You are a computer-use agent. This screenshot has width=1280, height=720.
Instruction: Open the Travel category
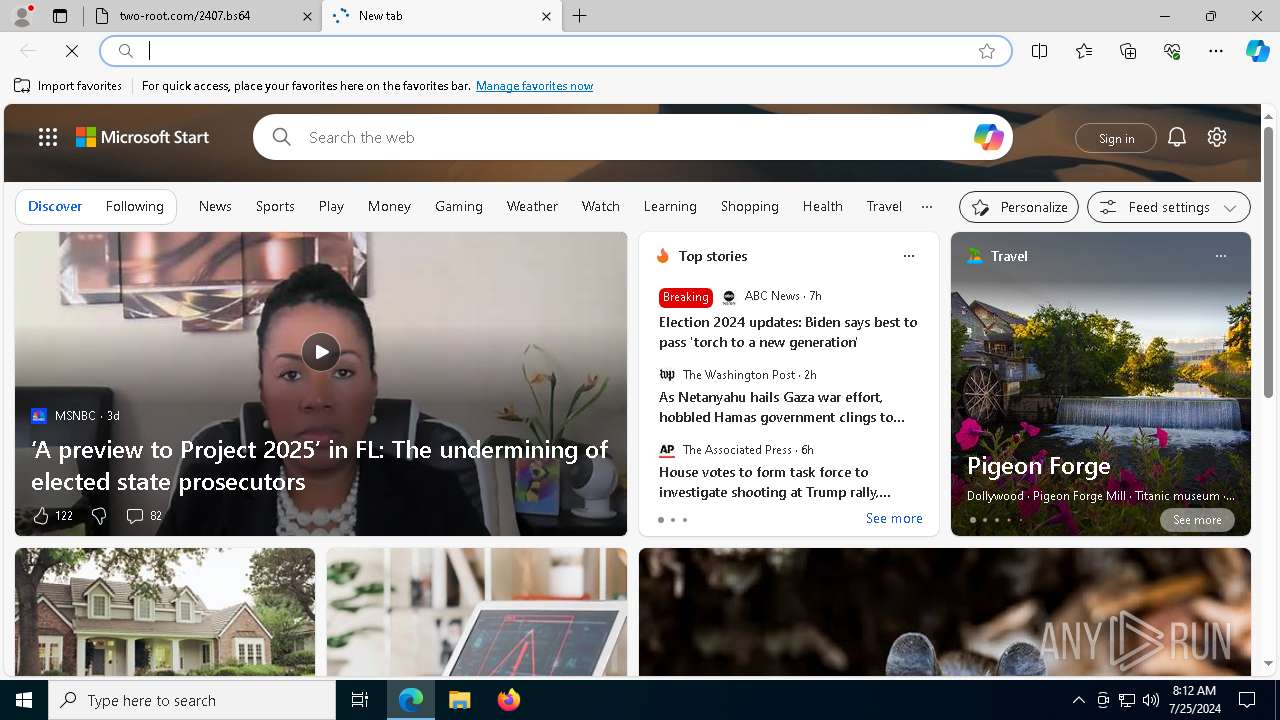[884, 206]
